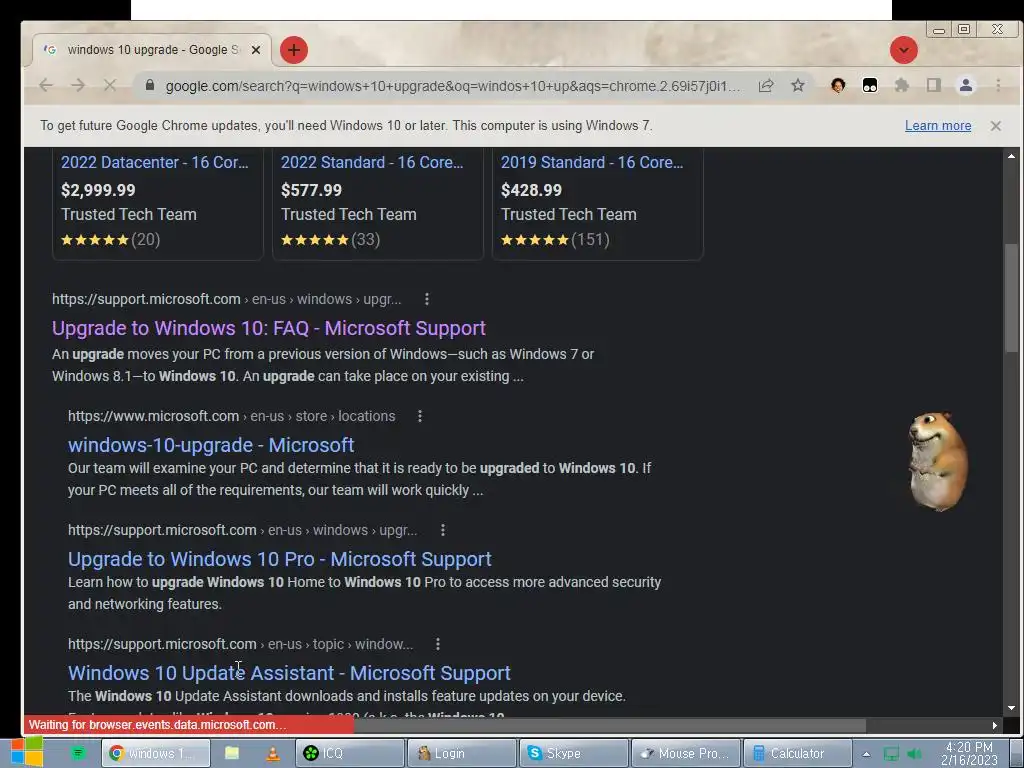This screenshot has width=1024, height=768.
Task: Switch to Calculator taskbar button
Action: [x=798, y=753]
